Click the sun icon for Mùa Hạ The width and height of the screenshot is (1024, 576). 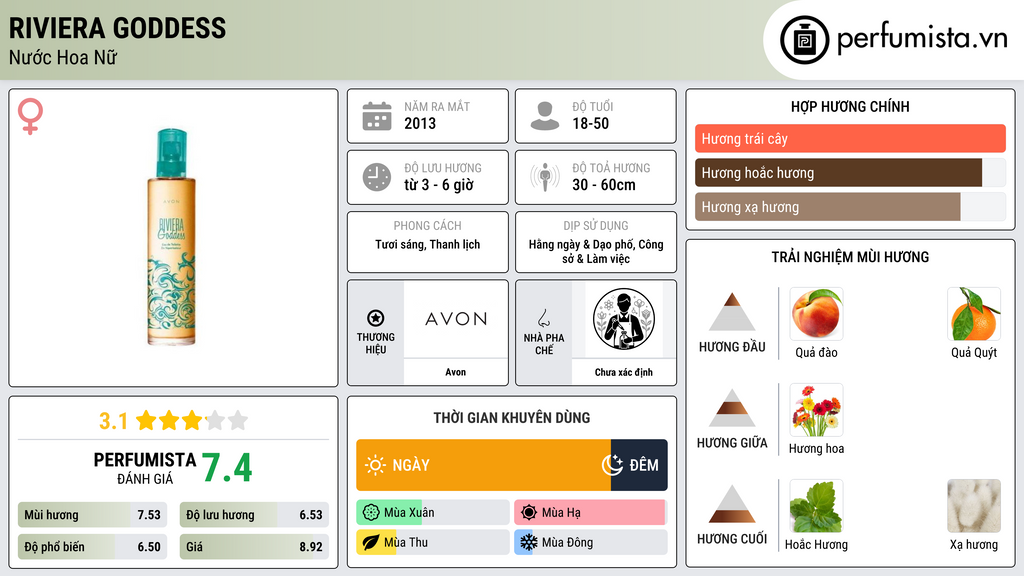click(529, 513)
